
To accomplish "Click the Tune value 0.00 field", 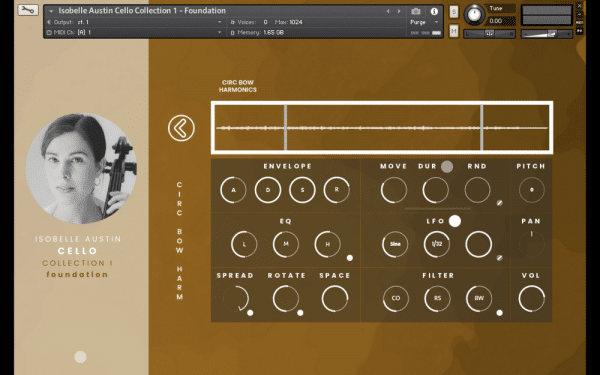I will coord(500,21).
